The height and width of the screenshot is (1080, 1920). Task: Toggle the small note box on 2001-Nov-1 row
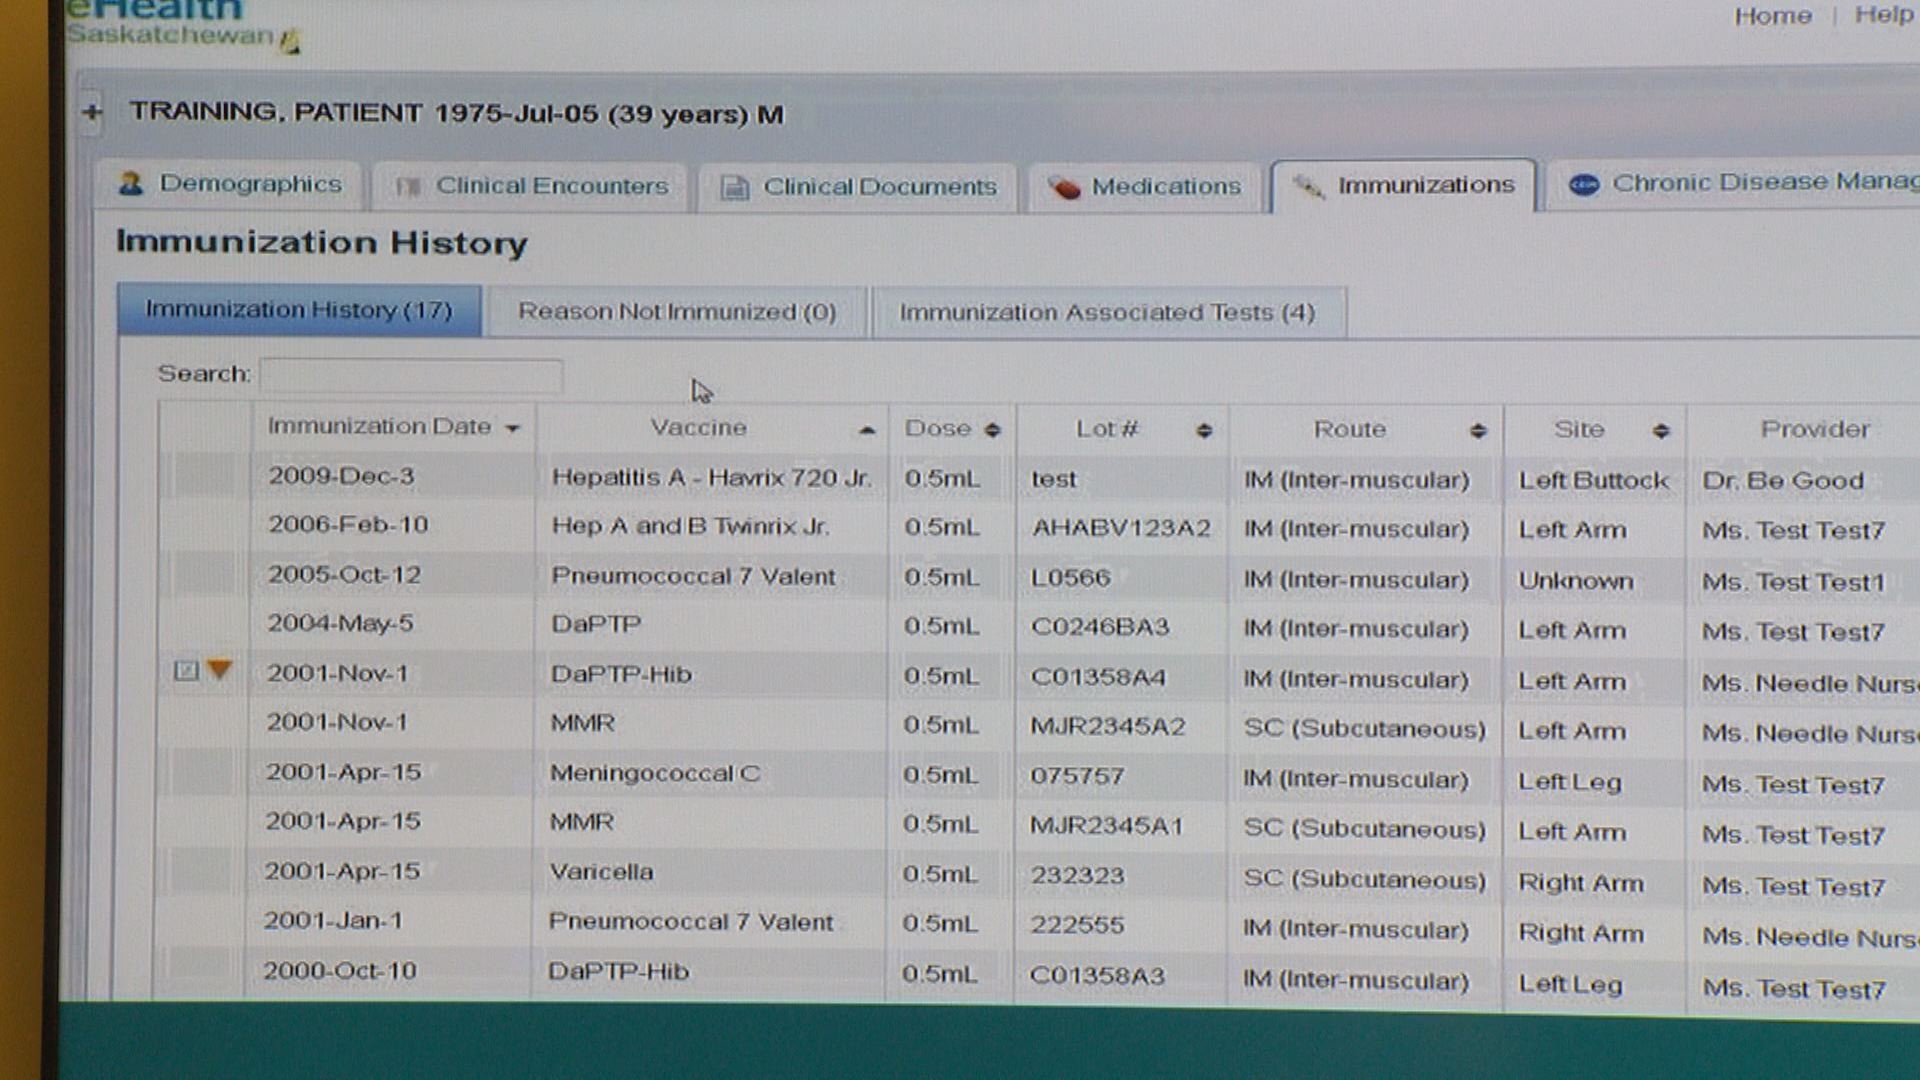186,670
